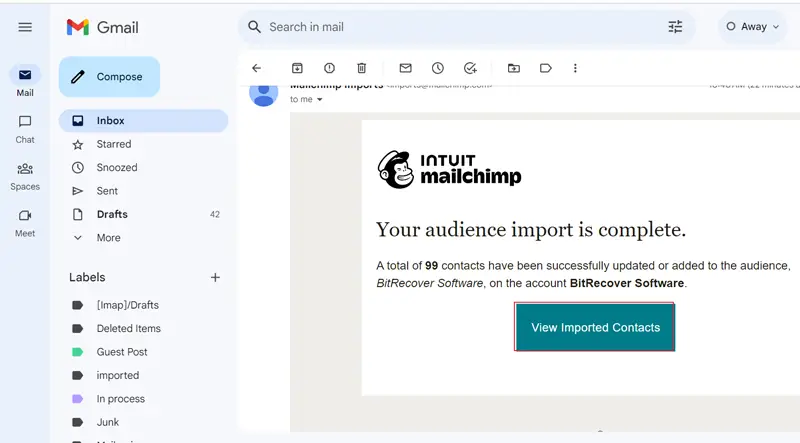800x443 pixels.
Task: Delete this email with trash icon
Action: tap(362, 68)
